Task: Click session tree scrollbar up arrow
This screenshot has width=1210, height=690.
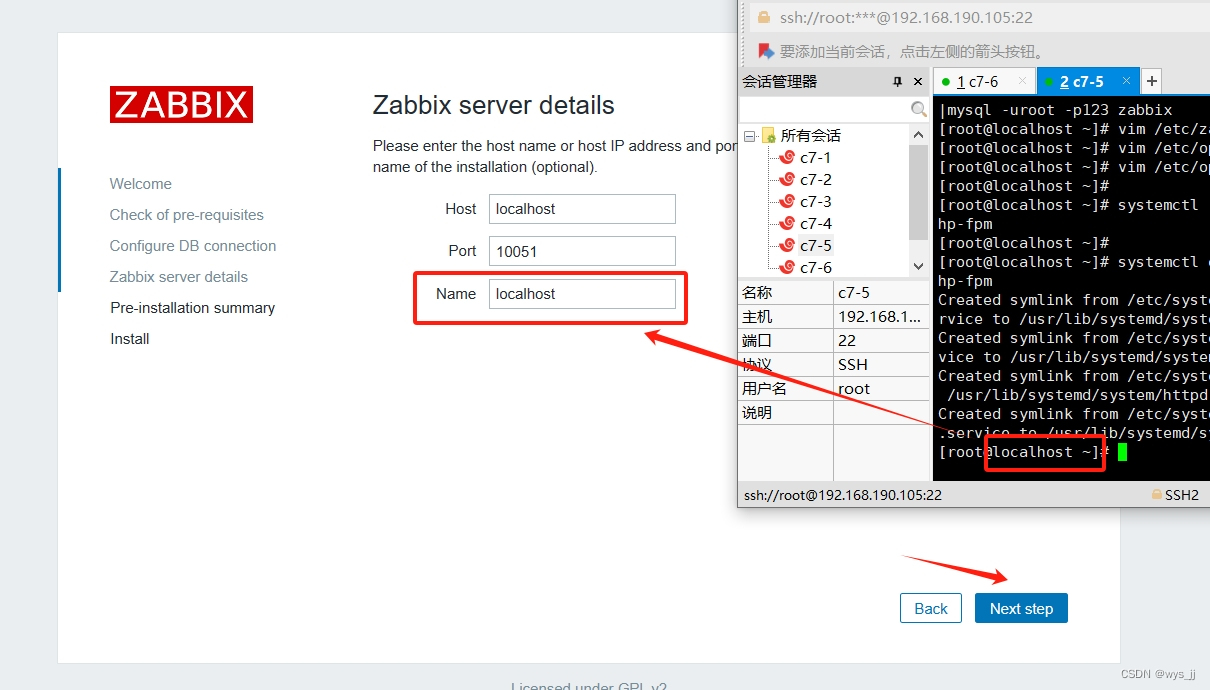Action: pyautogui.click(x=918, y=134)
